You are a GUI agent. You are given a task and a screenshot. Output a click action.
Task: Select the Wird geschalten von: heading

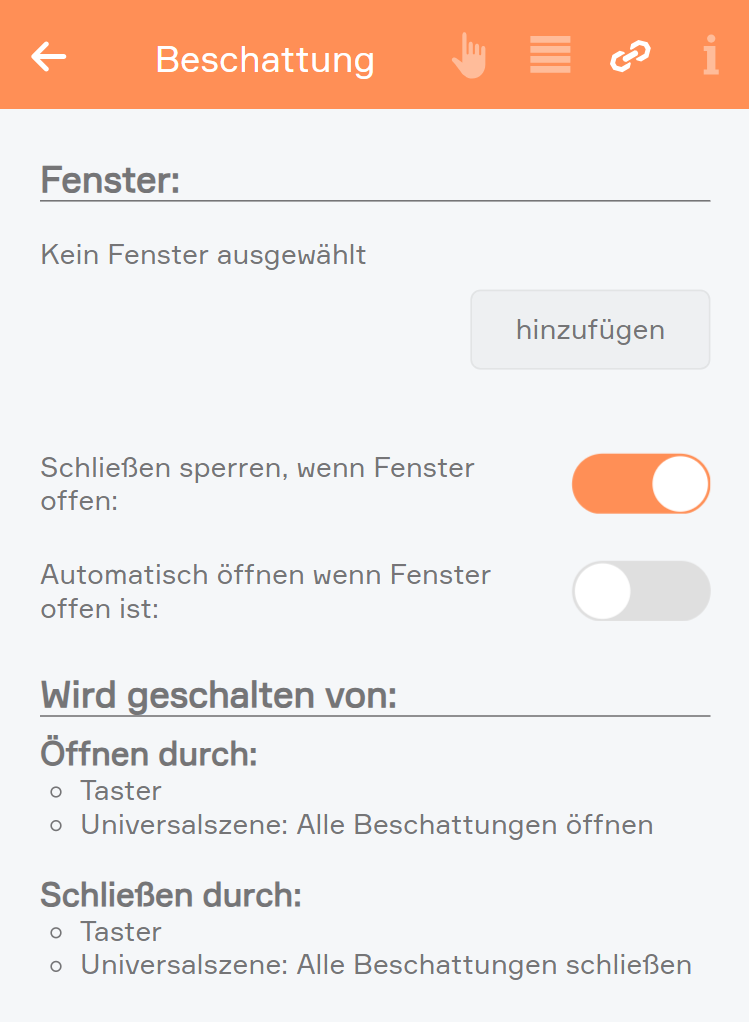click(218, 696)
